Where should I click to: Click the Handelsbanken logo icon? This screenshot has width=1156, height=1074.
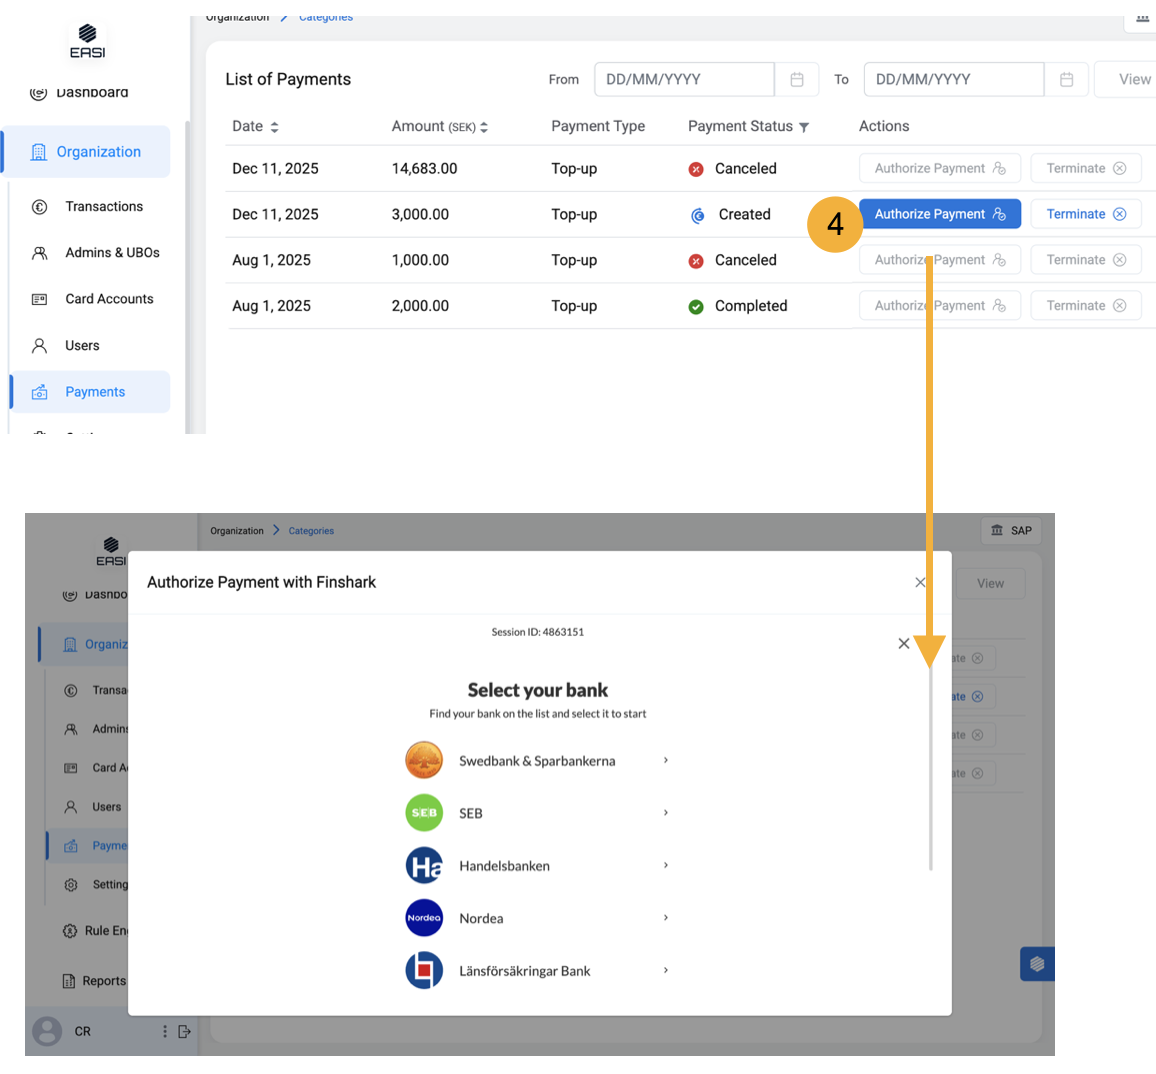(424, 866)
